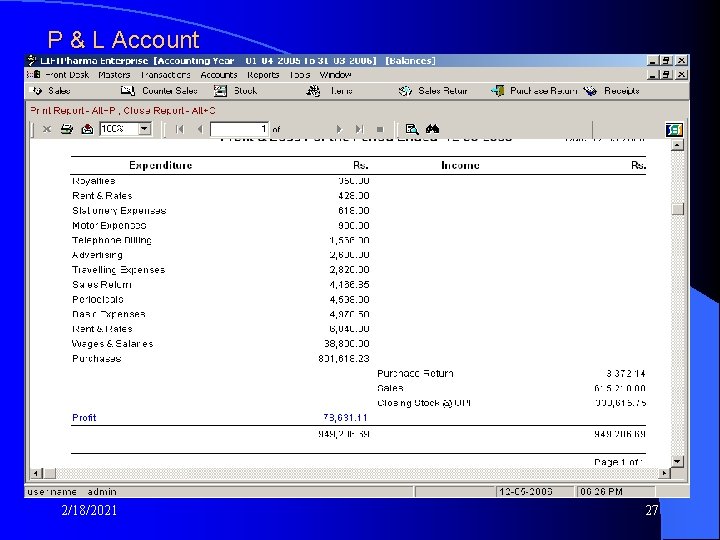This screenshot has width=720, height=540.
Task: Select the Closing Stock income row
Action: (x=512, y=403)
